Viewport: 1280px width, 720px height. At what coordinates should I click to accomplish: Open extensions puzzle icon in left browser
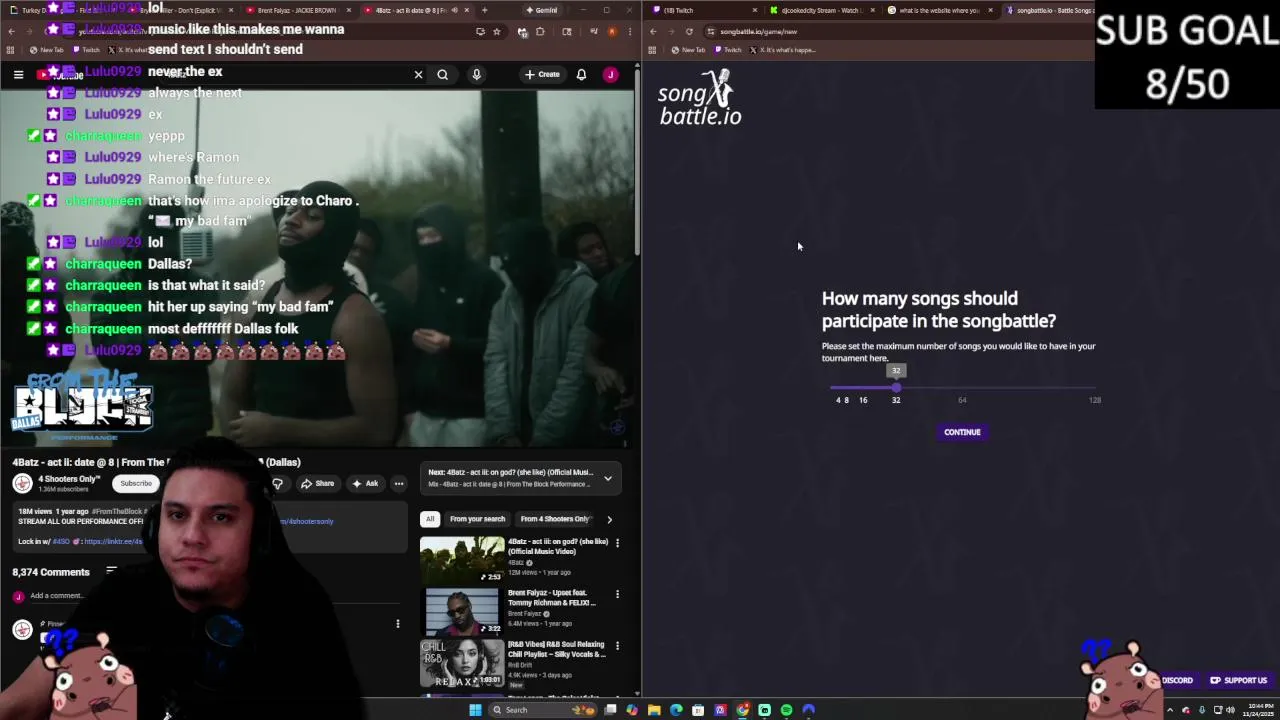[x=540, y=31]
